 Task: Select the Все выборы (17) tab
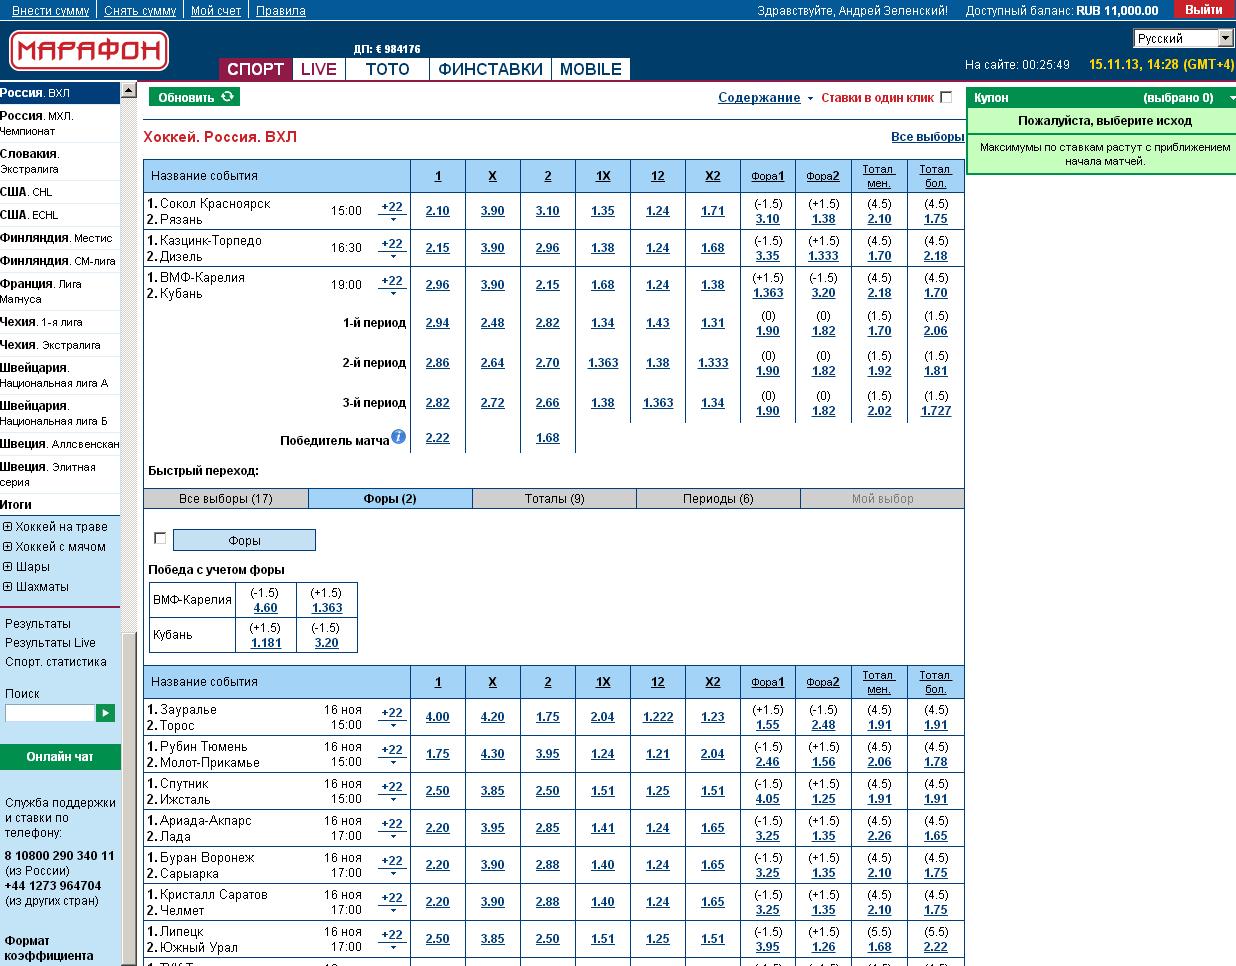pyautogui.click(x=226, y=498)
